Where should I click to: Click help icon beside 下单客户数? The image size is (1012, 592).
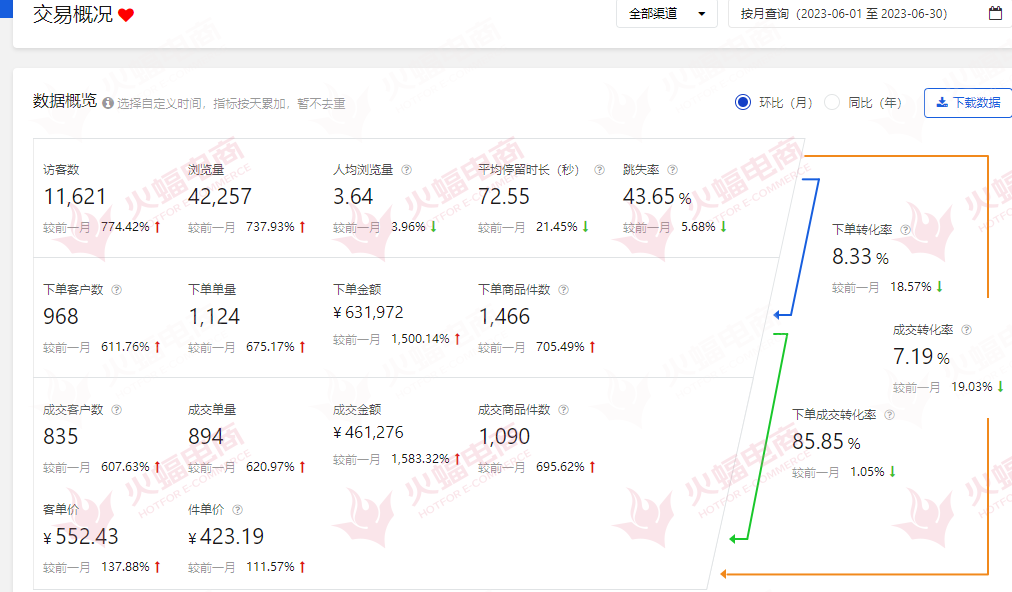pyautogui.click(x=116, y=290)
